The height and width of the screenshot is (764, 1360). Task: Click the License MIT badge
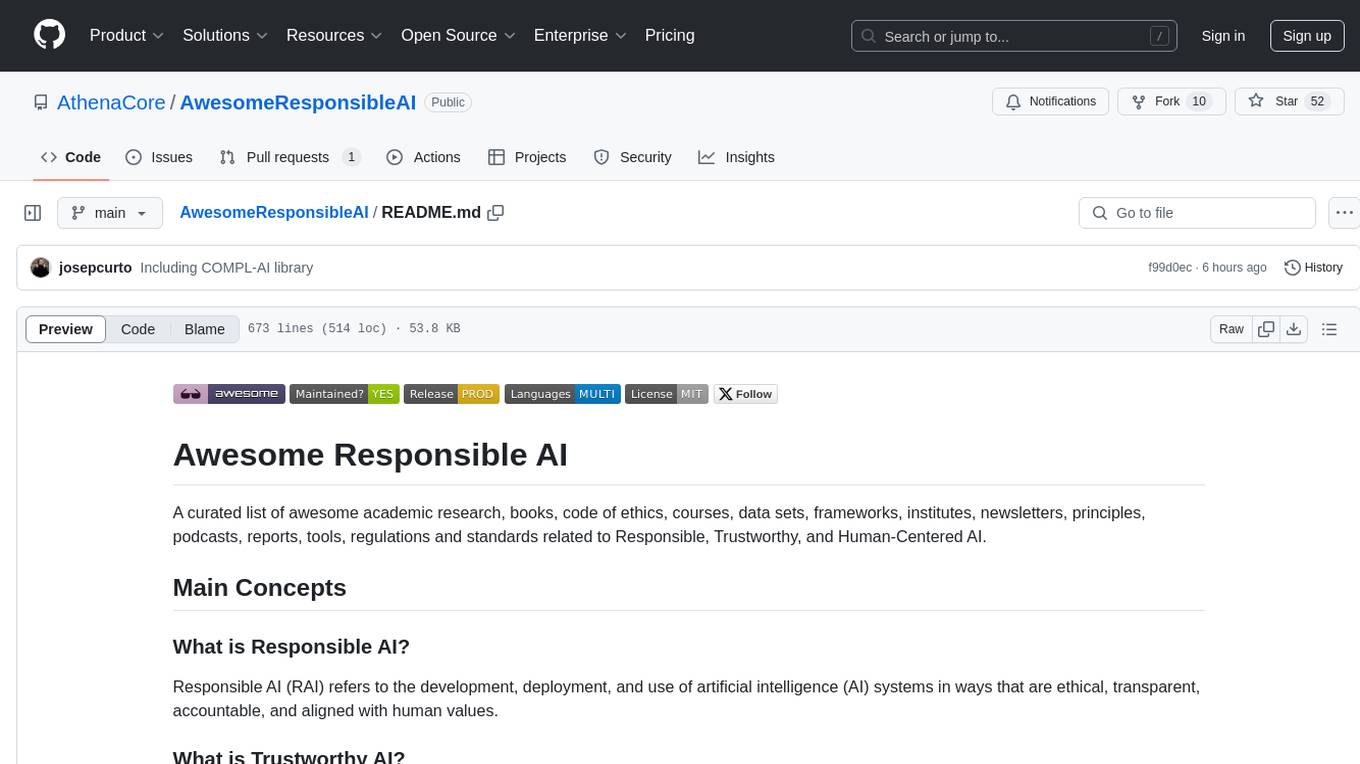(667, 394)
